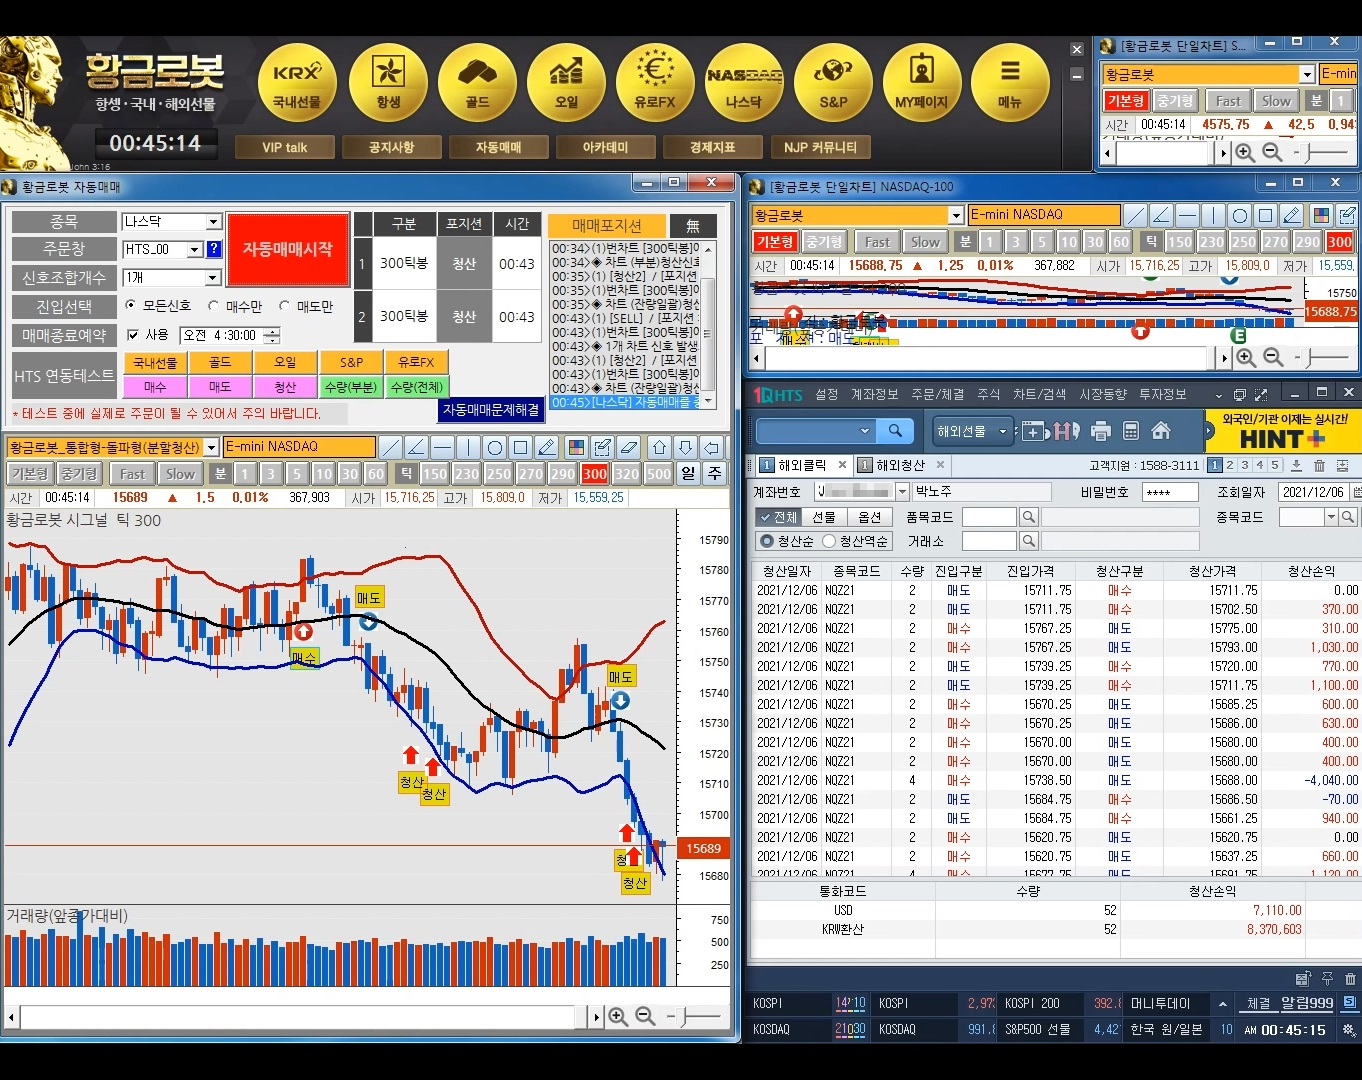Viewport: 1362px width, 1080px height.
Task: Select 모든신호 radio button
Action: (131, 305)
